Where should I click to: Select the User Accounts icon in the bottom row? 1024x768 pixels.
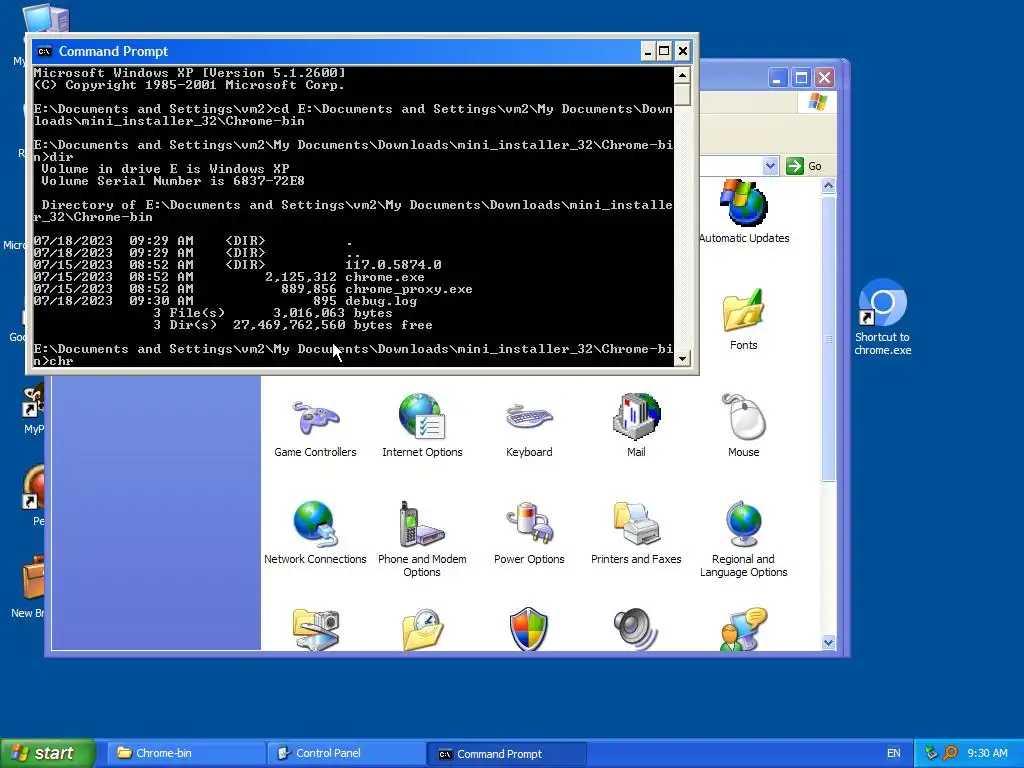pyautogui.click(x=743, y=629)
